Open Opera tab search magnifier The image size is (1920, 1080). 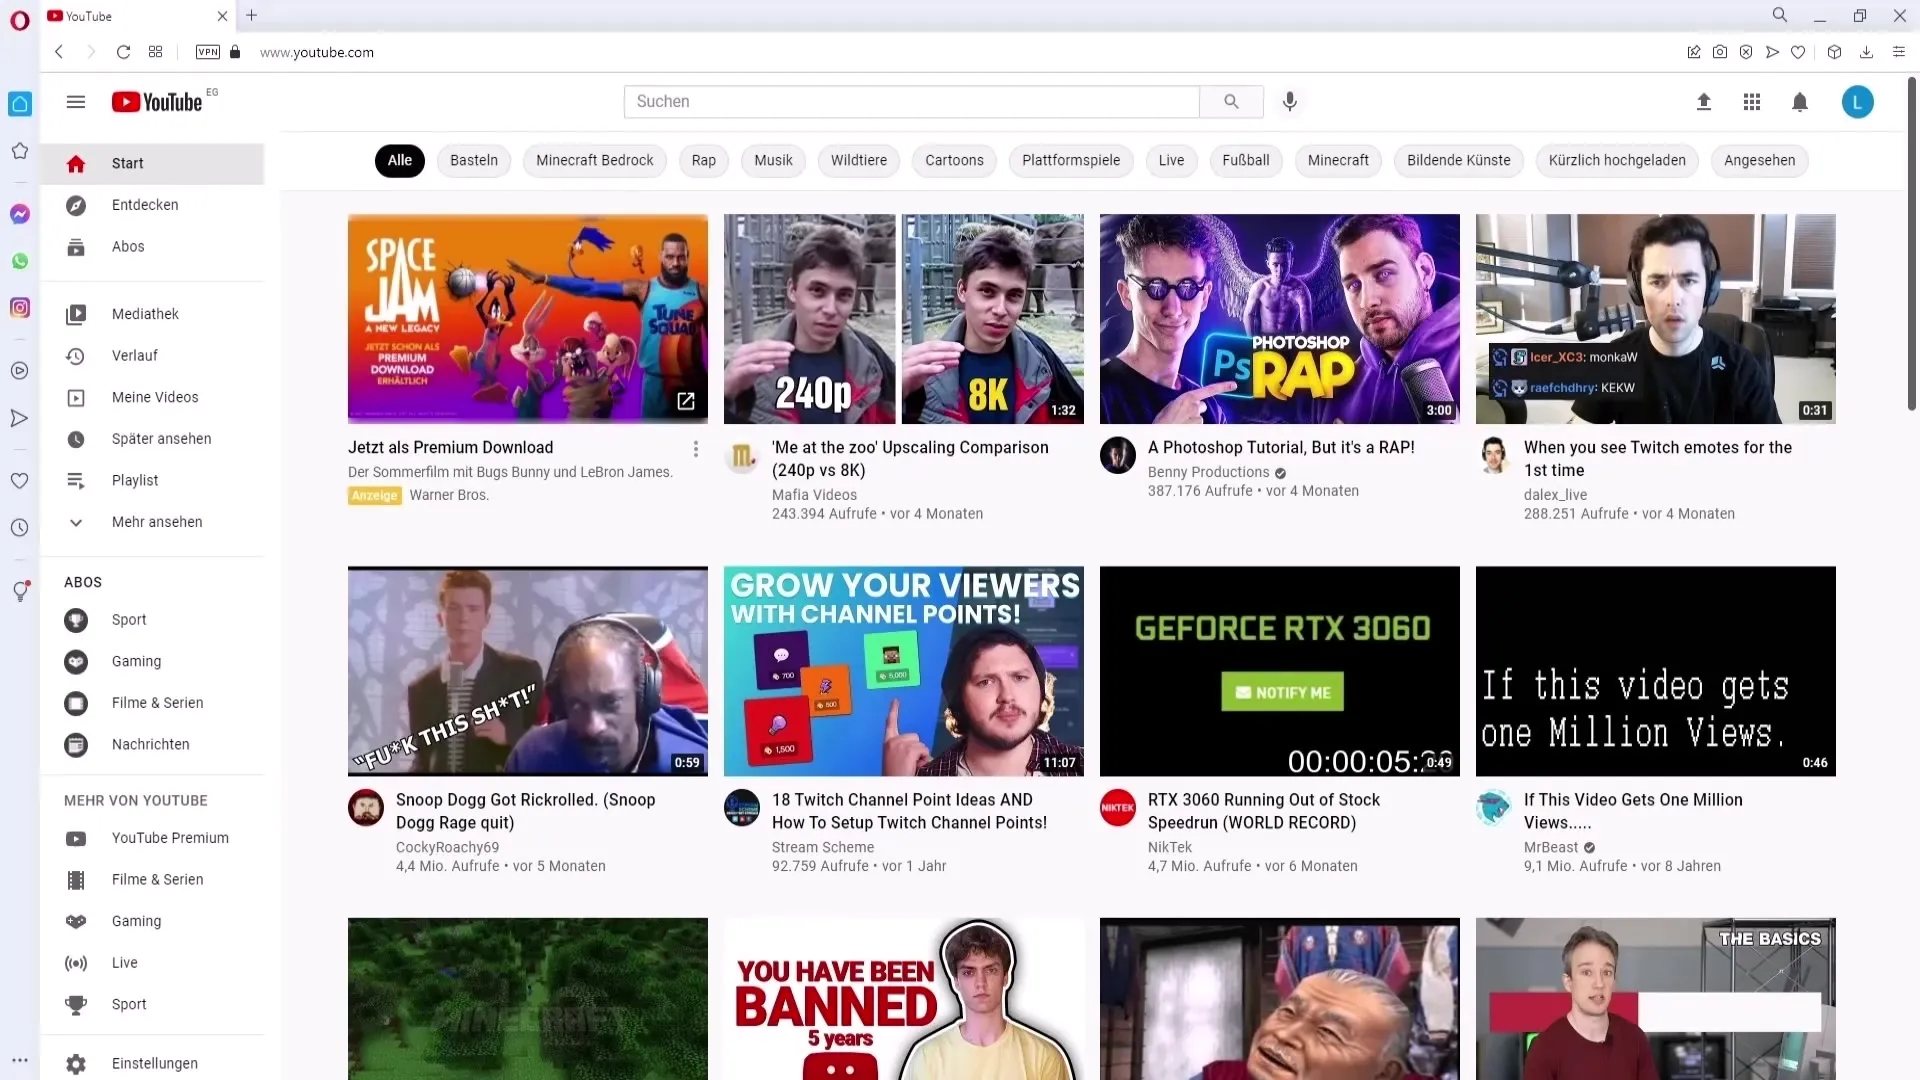pyautogui.click(x=1780, y=15)
